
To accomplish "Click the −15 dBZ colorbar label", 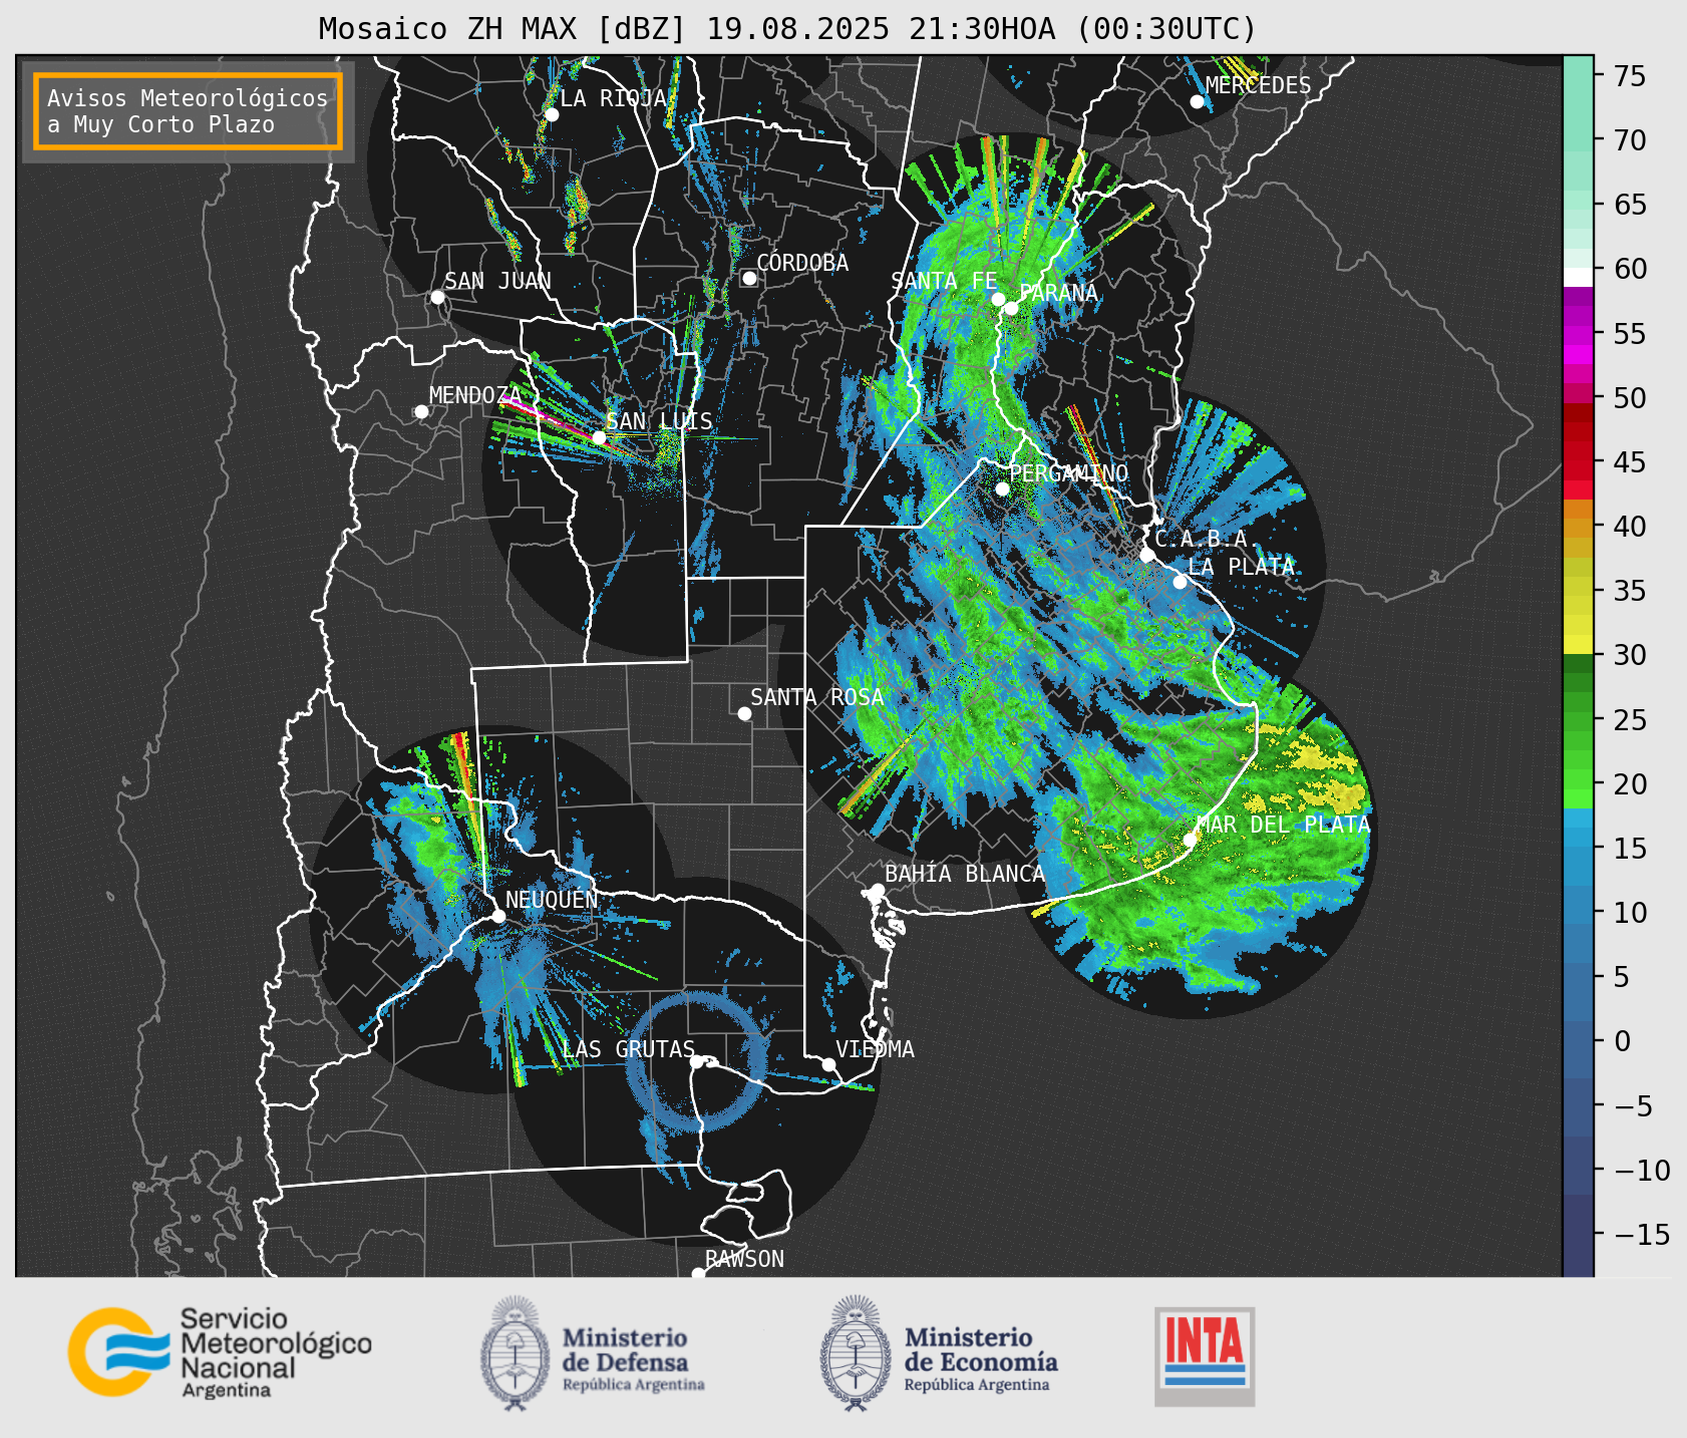I will [1641, 1234].
